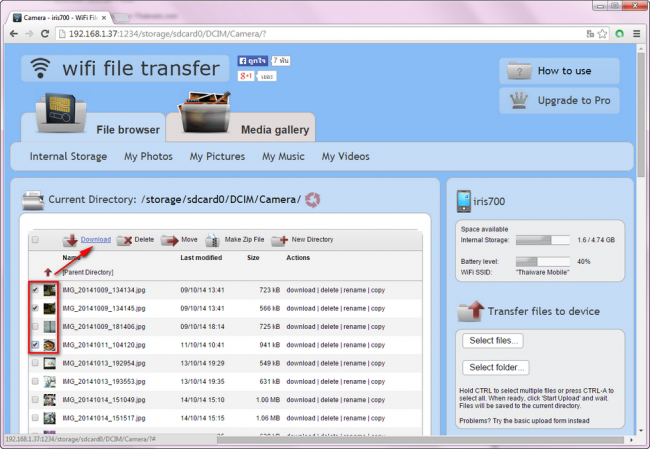Click the printer icon by Current Directory
The image size is (650, 449).
[x=33, y=200]
